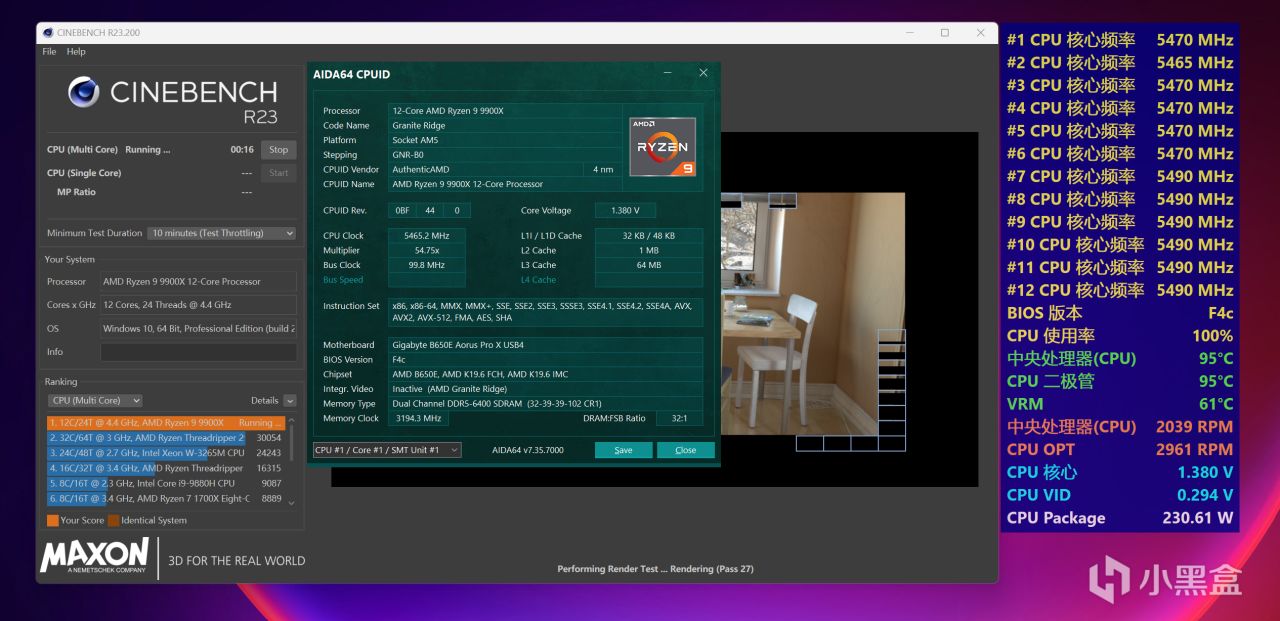Click the L3 Cache value 64 MB
Screen dimensions: 1280x621
pyautogui.click(x=648, y=265)
